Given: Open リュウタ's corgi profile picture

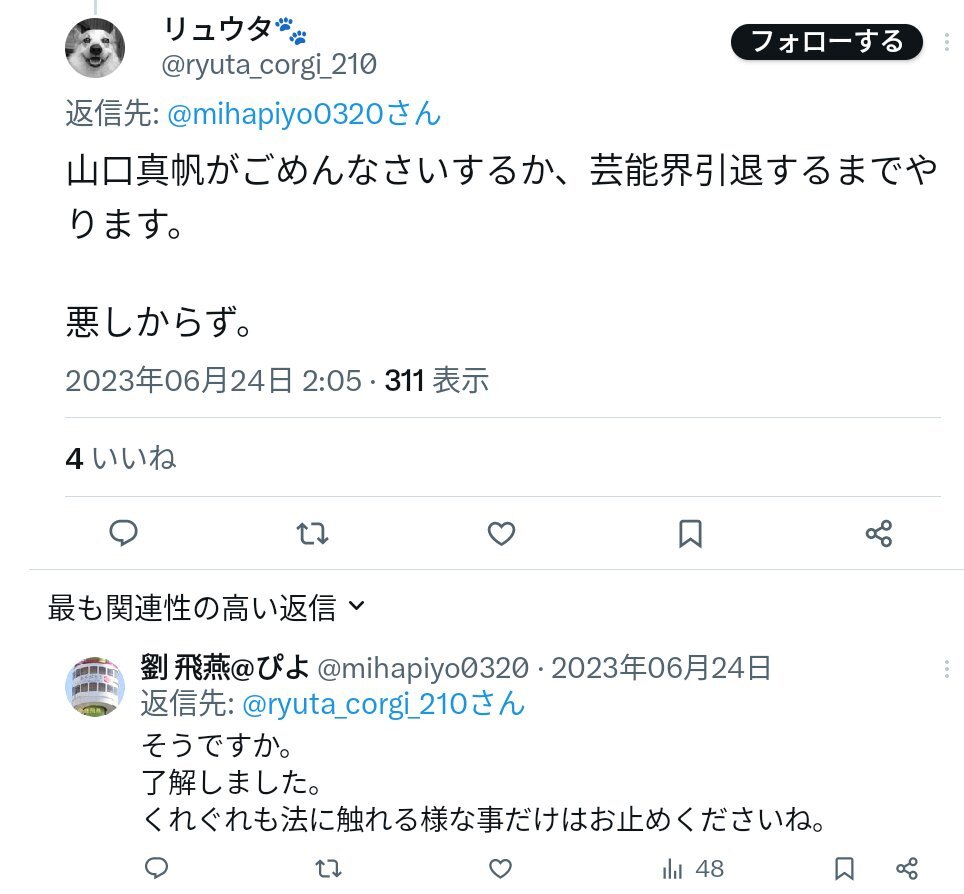Looking at the screenshot, I should [95, 47].
